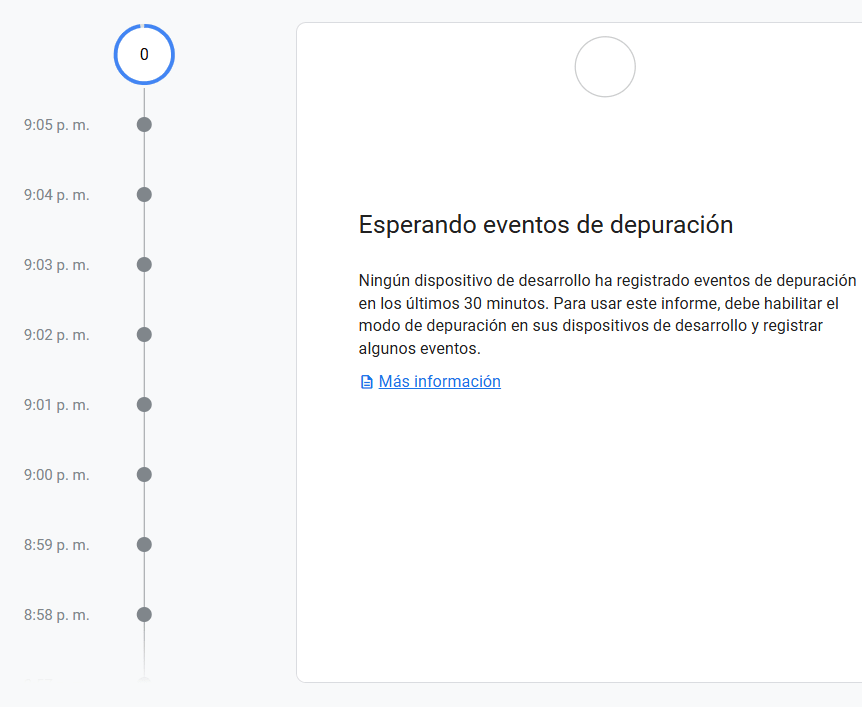Select the 9:01 p. m. timeline dot
Viewport: 862px width, 707px height.
[x=144, y=405]
